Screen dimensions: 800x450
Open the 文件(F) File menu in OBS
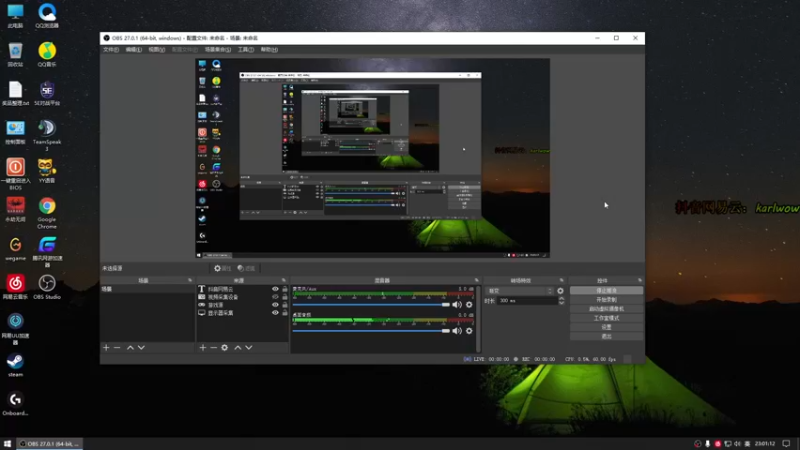111,49
